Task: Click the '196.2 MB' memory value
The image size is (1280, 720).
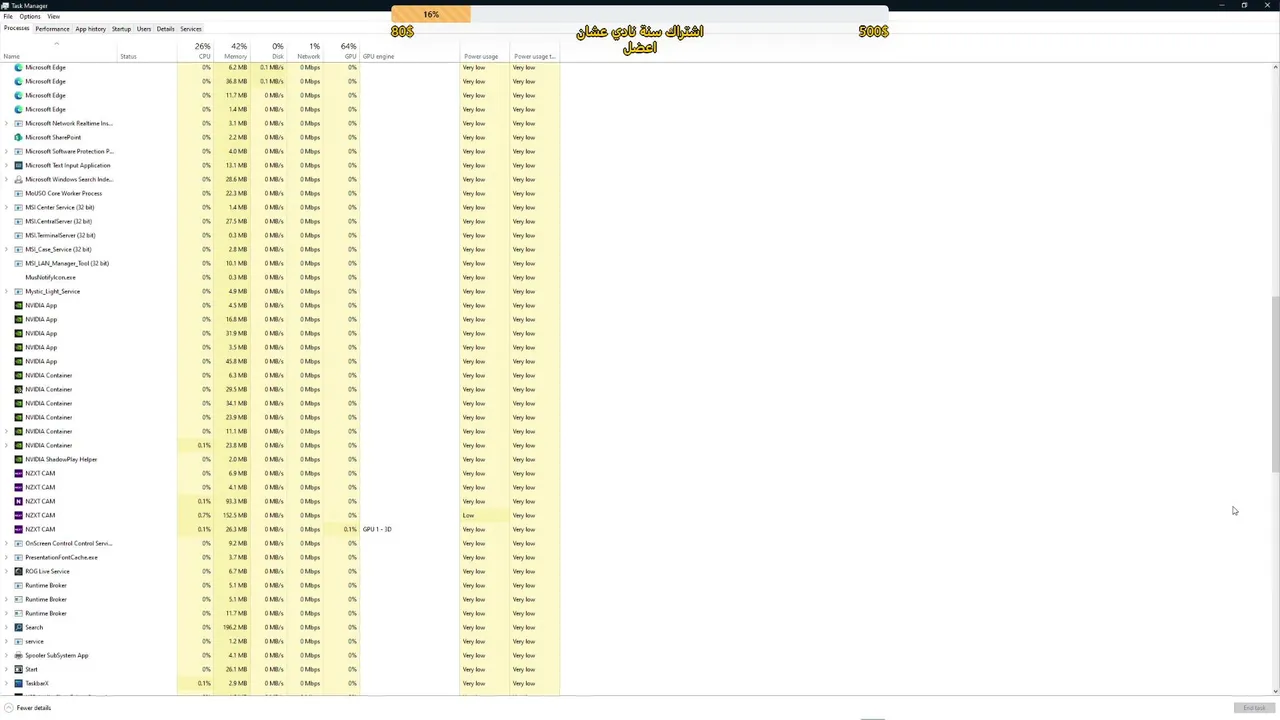Action: point(235,627)
